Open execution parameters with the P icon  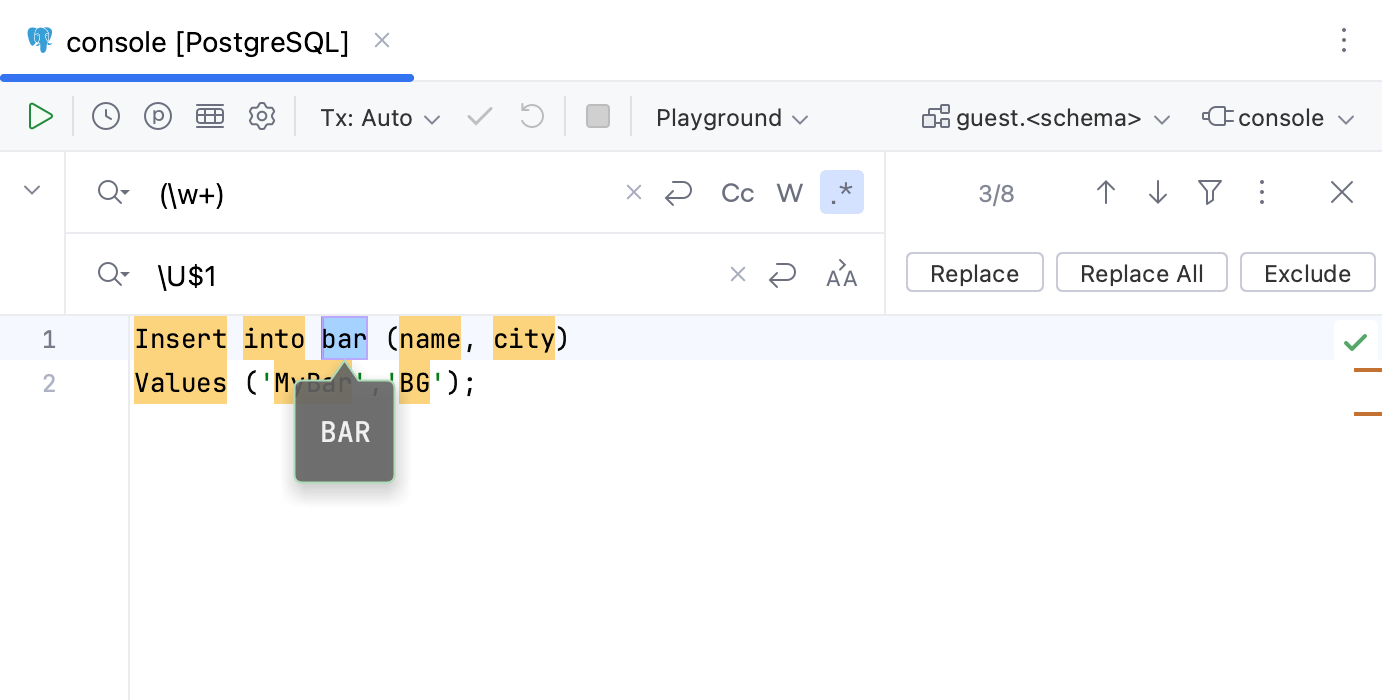[158, 117]
